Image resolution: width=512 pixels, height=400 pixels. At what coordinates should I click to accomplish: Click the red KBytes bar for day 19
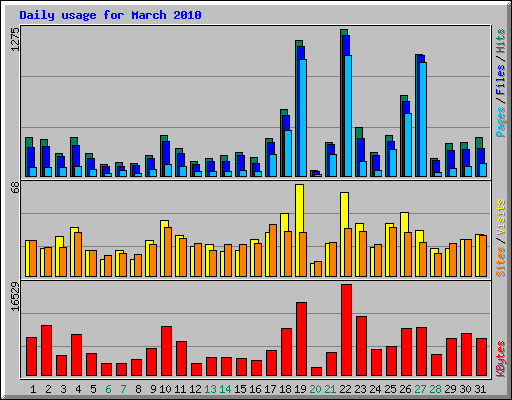pos(301,339)
